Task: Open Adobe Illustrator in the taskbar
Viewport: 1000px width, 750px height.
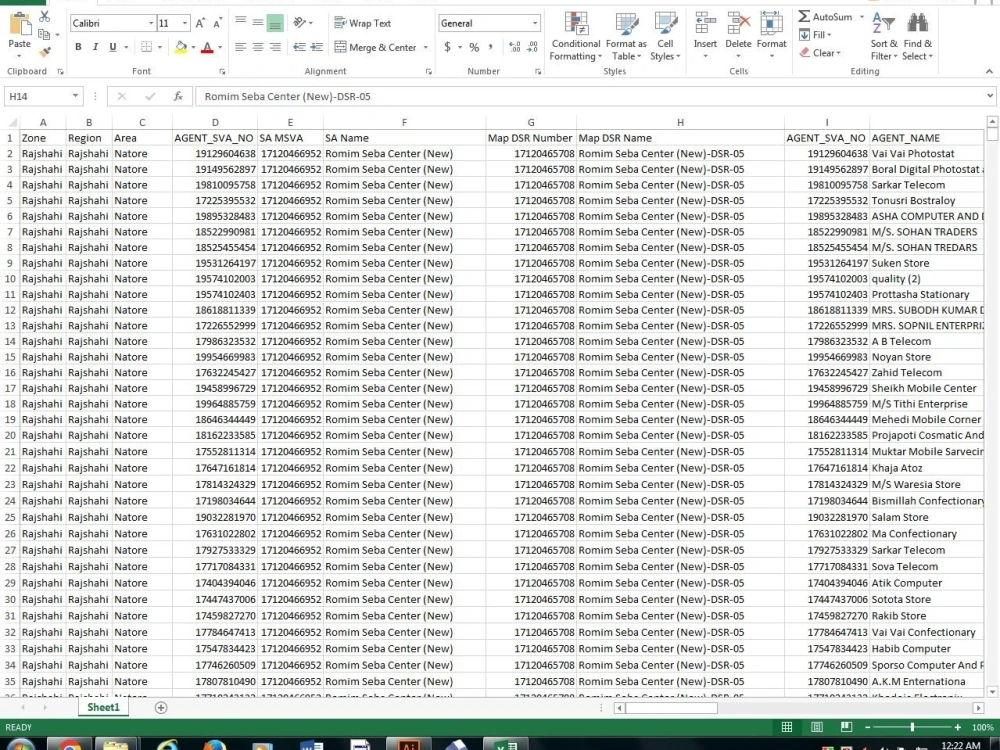Action: coord(409,744)
